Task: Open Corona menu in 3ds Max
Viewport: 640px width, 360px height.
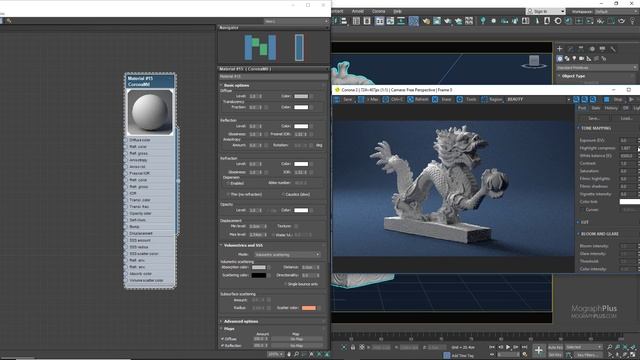Action: click(x=378, y=11)
